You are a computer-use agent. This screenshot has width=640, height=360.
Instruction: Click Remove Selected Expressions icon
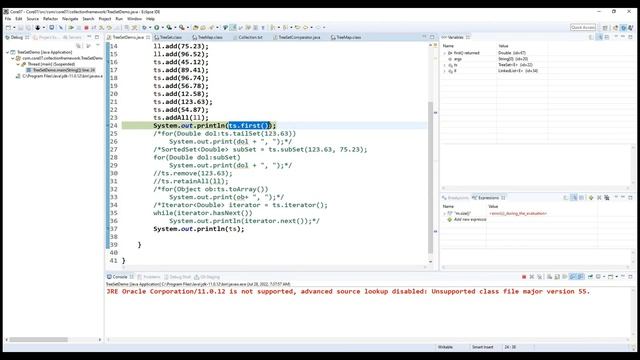coord(599,198)
